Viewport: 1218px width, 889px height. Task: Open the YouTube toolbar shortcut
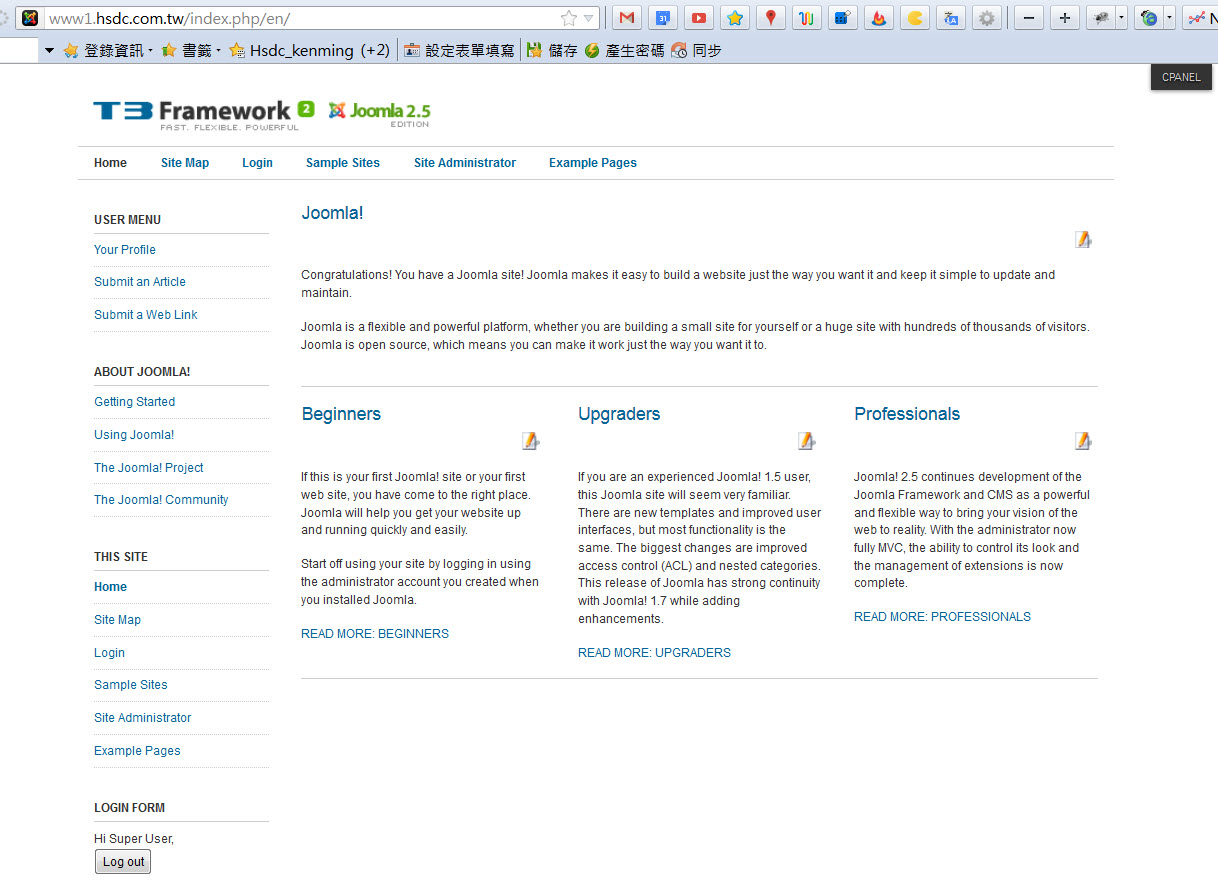click(x=698, y=18)
